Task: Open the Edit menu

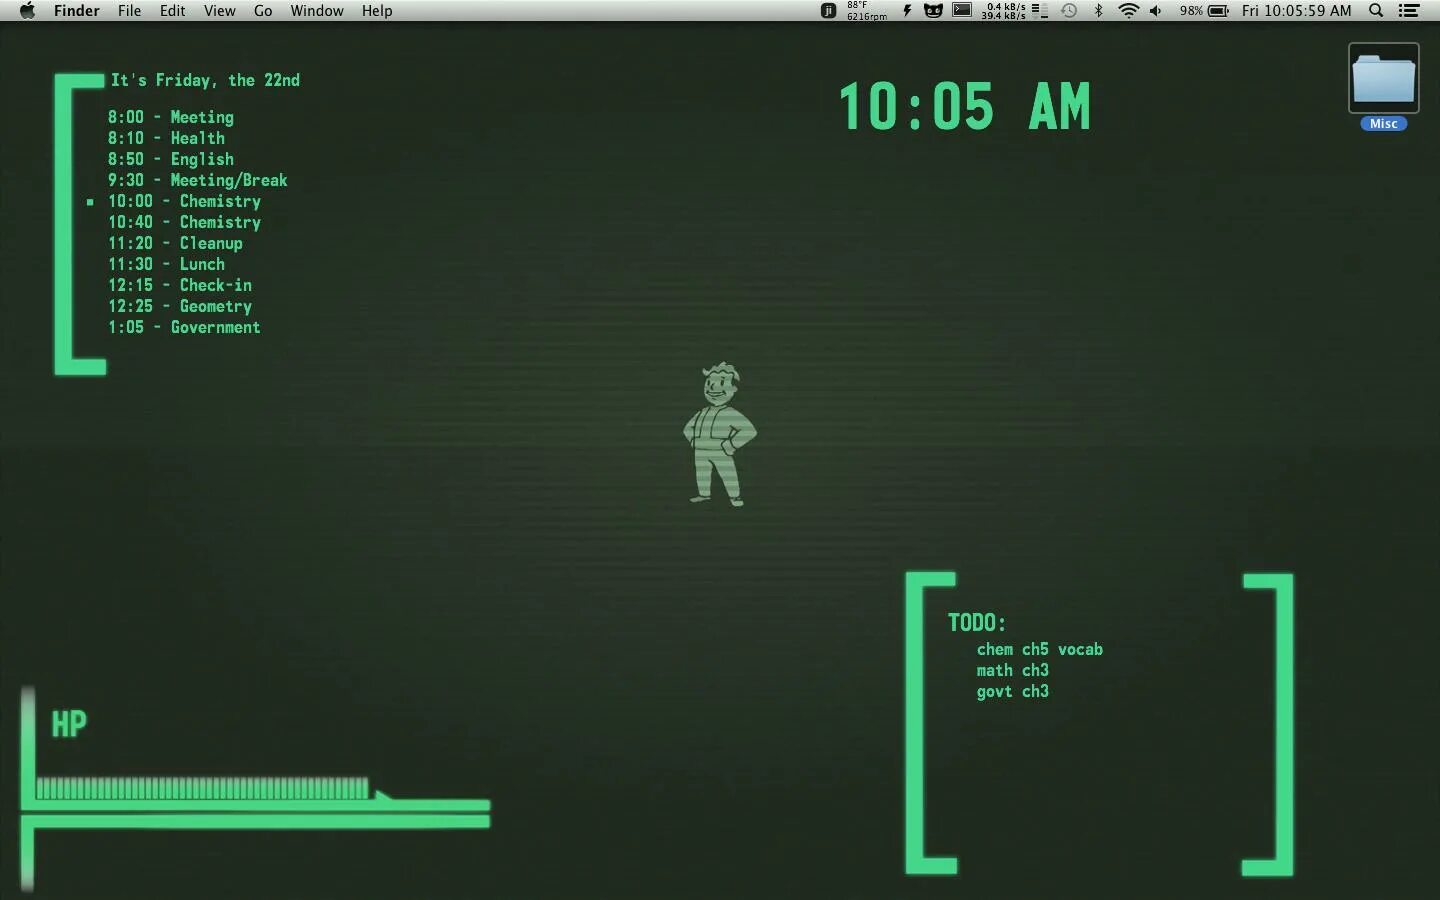Action: click(172, 11)
